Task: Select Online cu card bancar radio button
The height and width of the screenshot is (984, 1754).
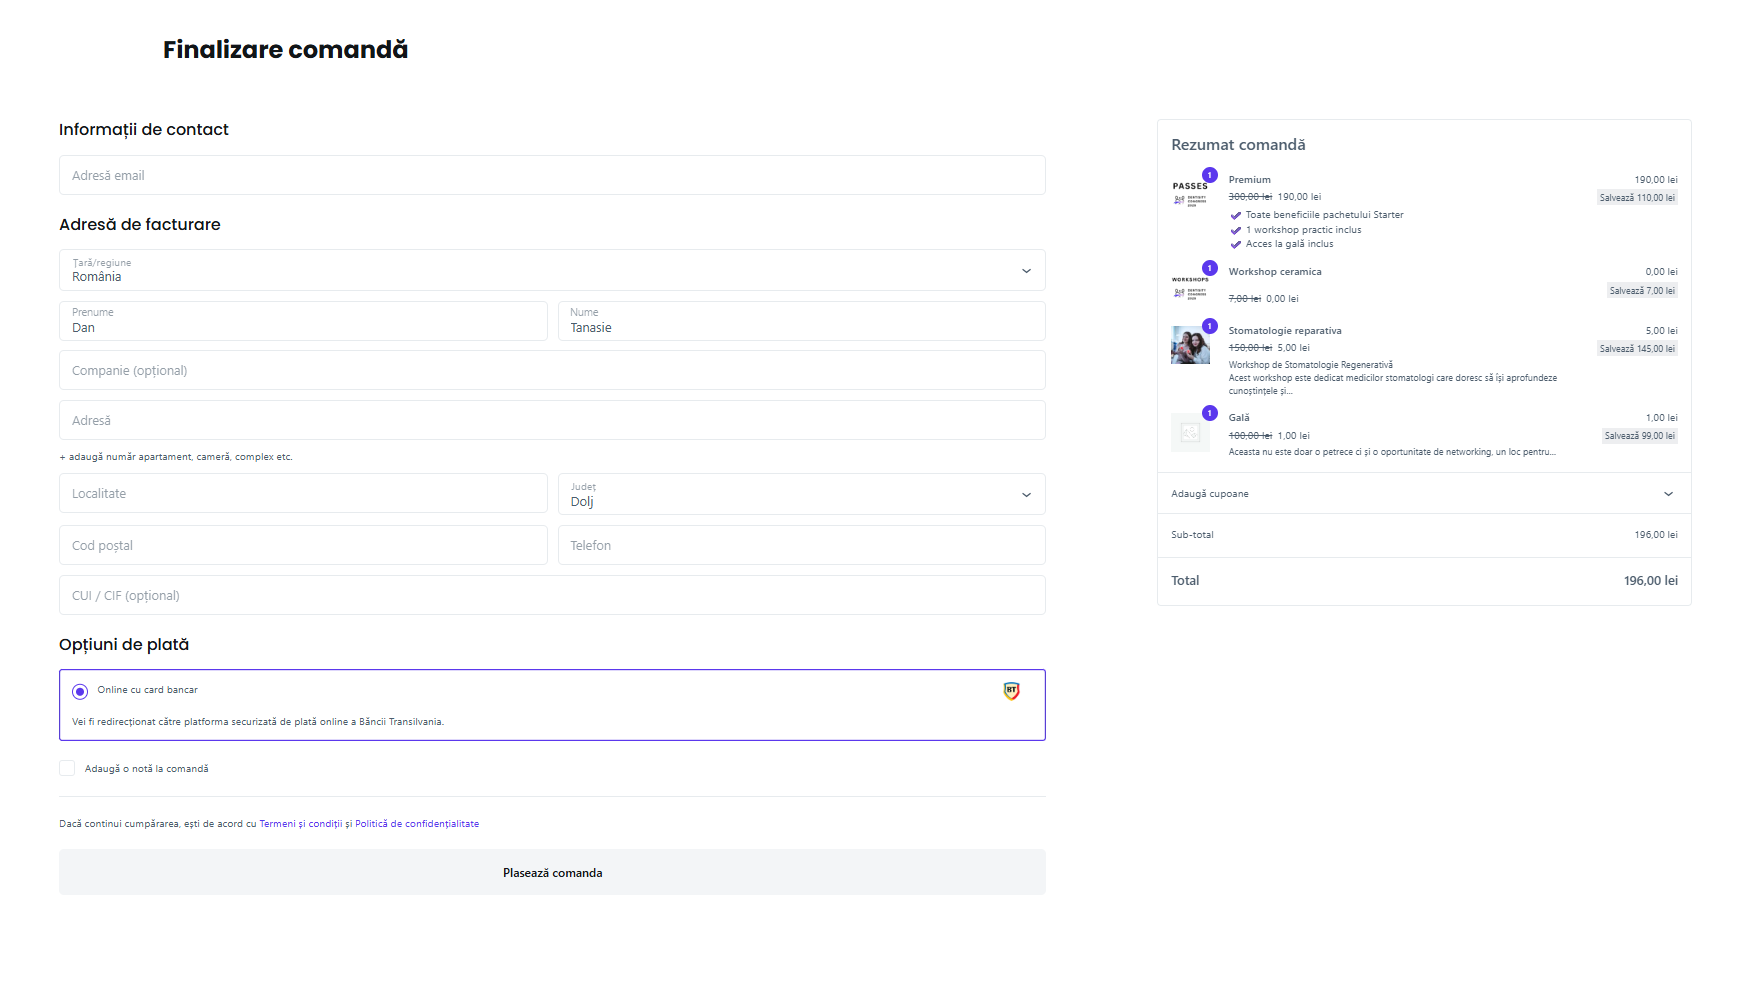Action: (80, 691)
